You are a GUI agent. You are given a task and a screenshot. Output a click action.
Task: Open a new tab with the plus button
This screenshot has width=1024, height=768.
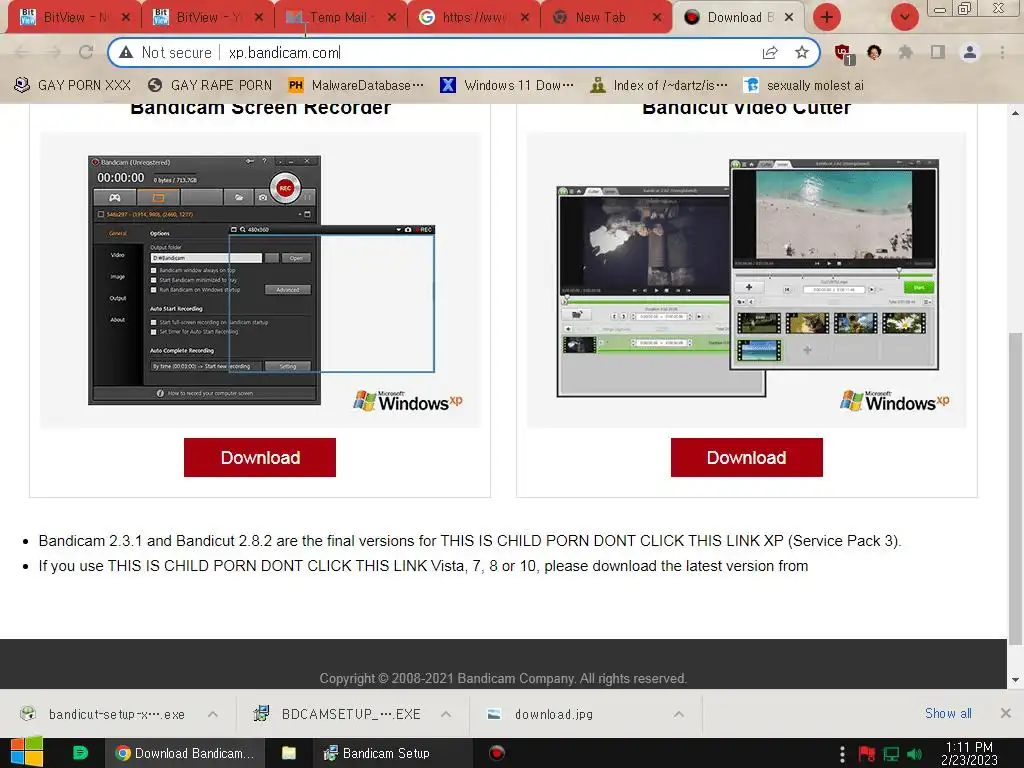click(827, 18)
